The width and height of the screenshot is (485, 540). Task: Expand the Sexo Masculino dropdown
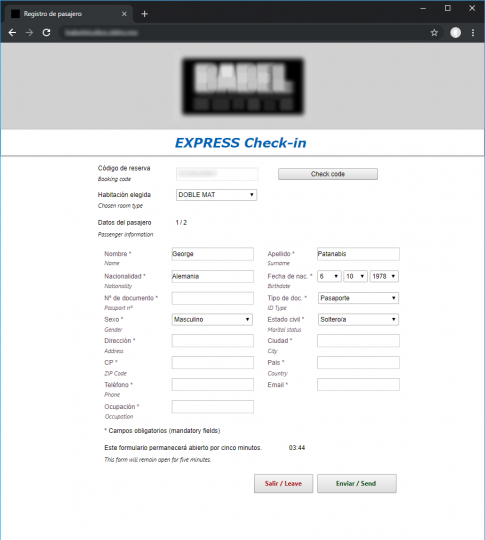(x=212, y=320)
